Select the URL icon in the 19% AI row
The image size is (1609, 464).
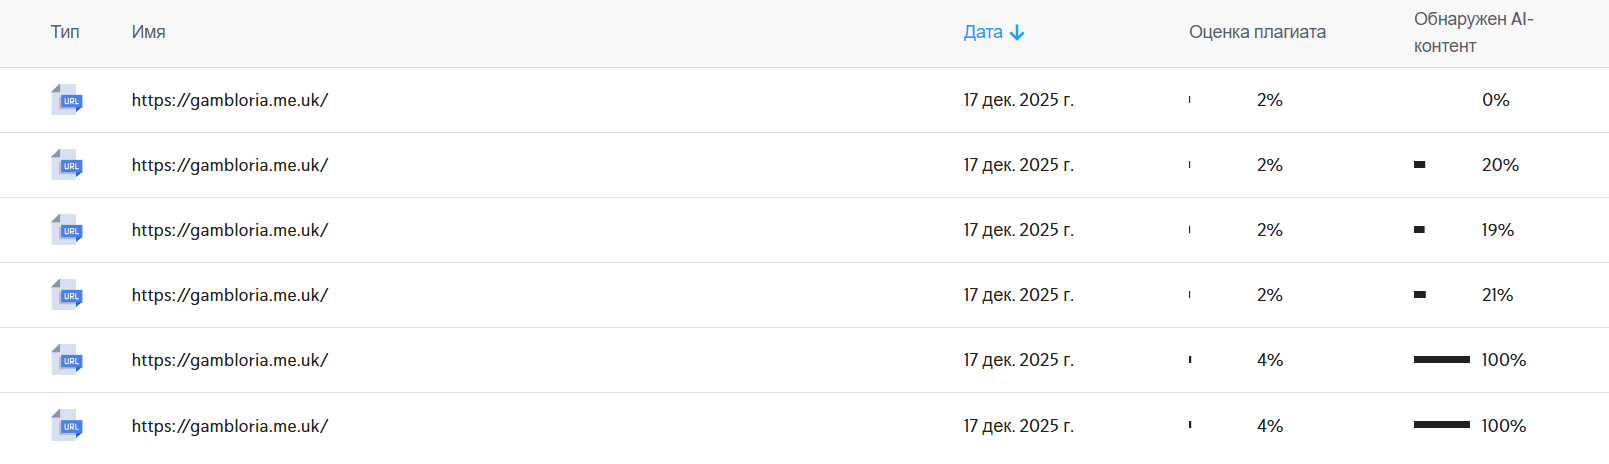[x=67, y=230]
